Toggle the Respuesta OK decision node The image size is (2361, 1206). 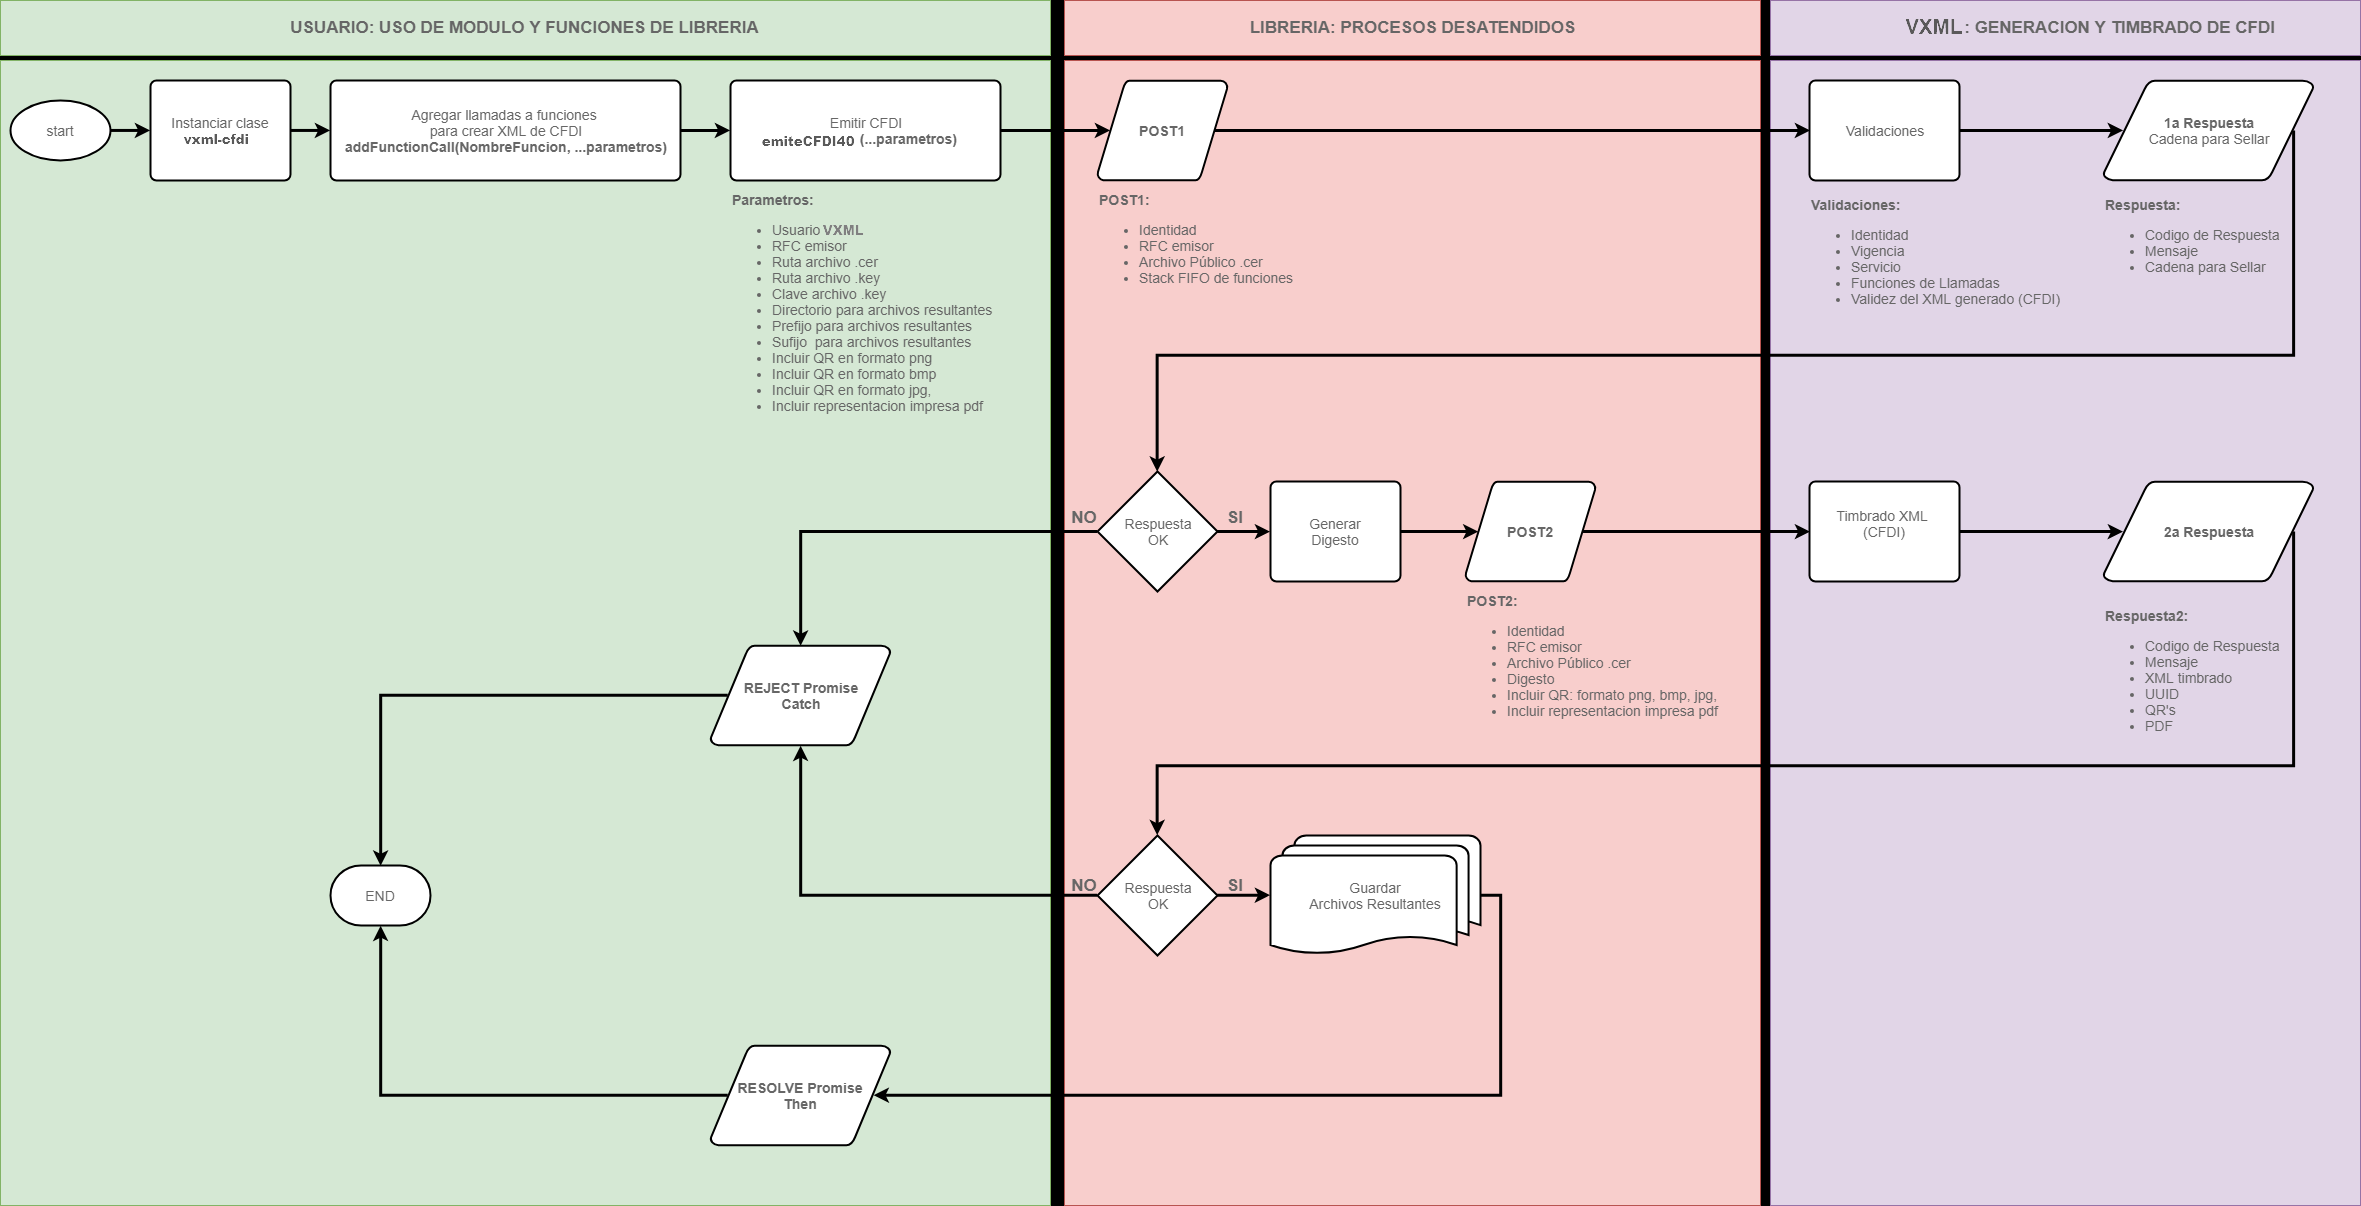pyautogui.click(x=1169, y=538)
